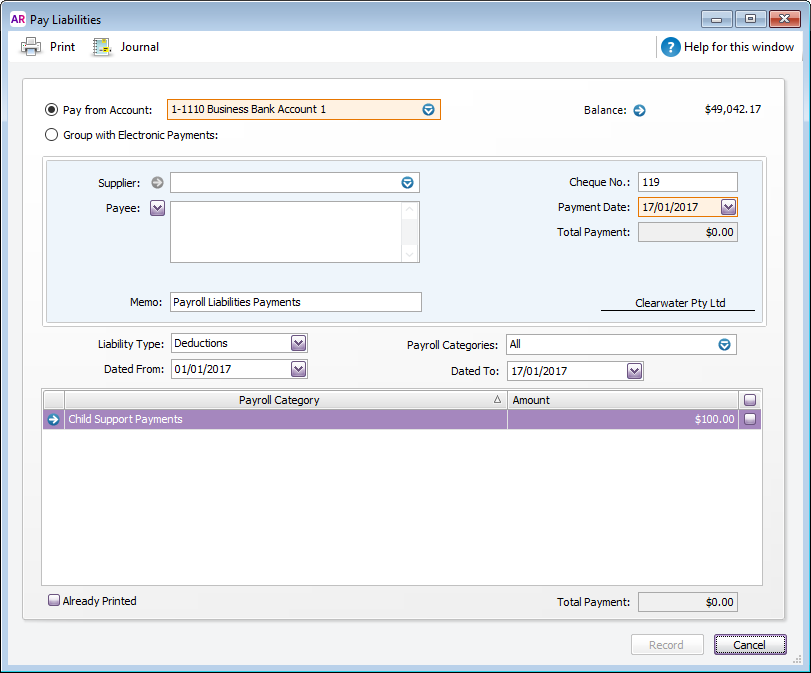Open the Payment Date calendar dropdown
Viewport: 811px width, 673px height.
click(728, 207)
